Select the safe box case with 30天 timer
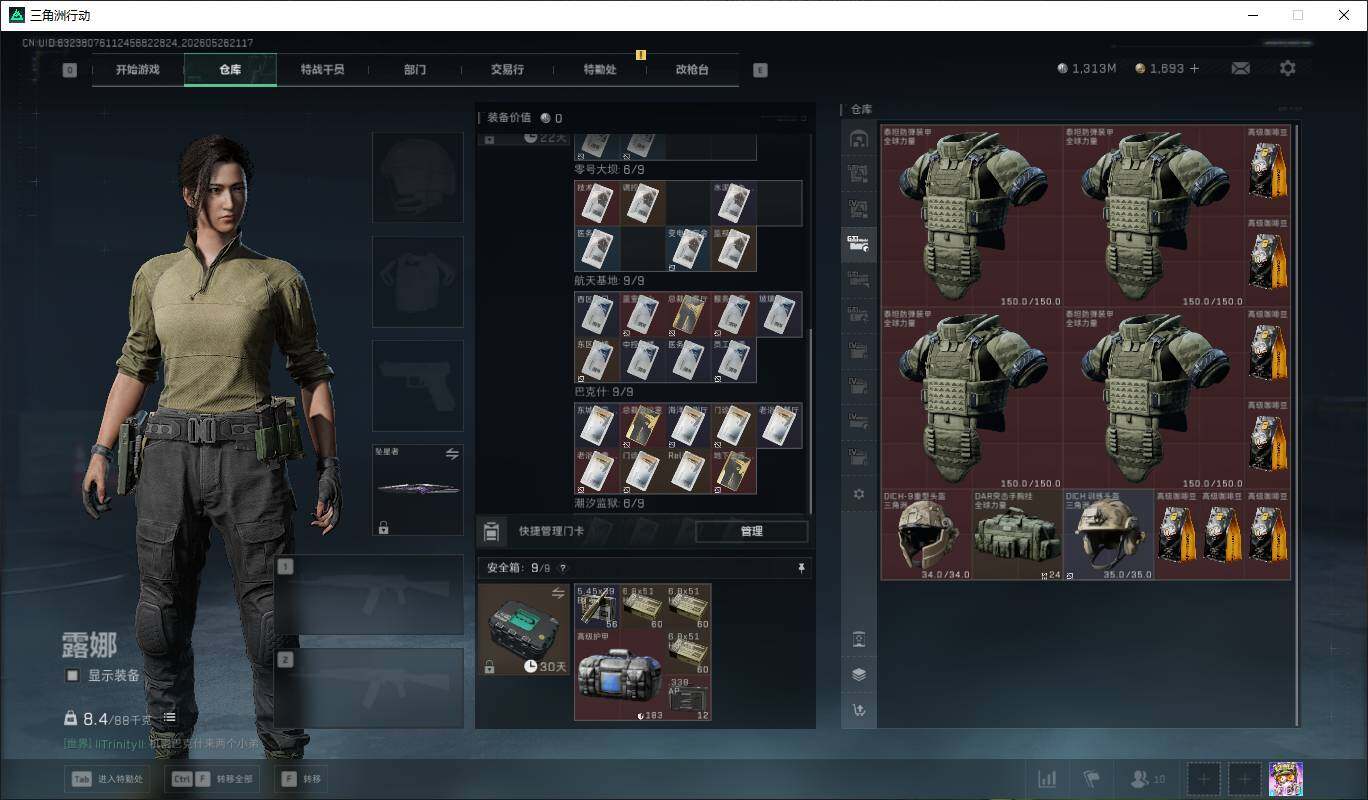The height and width of the screenshot is (800, 1368). point(524,629)
